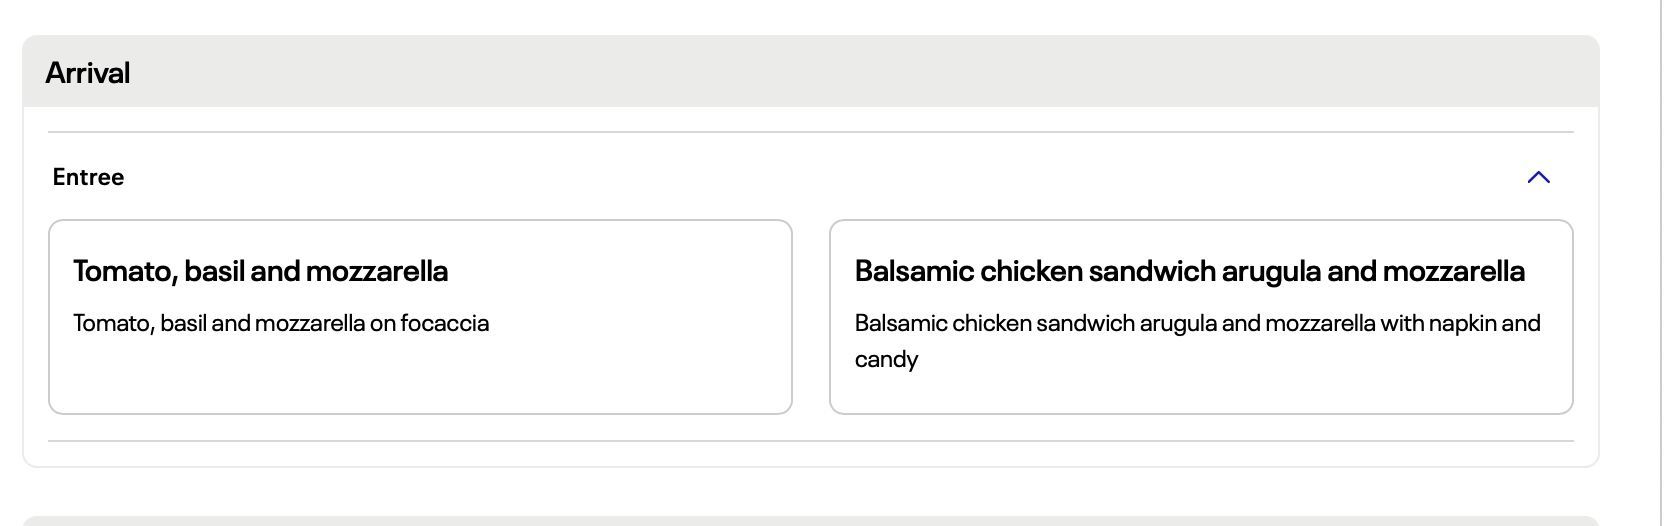The width and height of the screenshot is (1672, 526).
Task: Click the Balsamic chicken sandwich description text
Action: coord(1197,324)
